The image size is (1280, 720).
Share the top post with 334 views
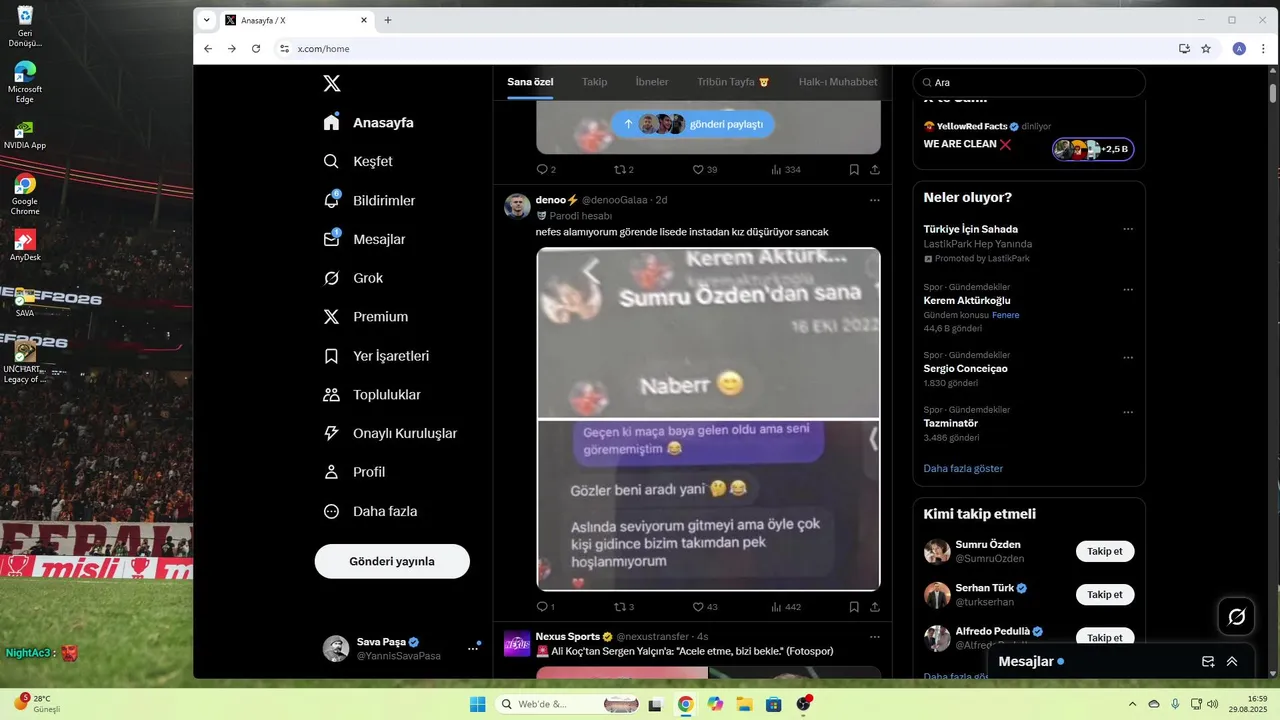click(875, 170)
